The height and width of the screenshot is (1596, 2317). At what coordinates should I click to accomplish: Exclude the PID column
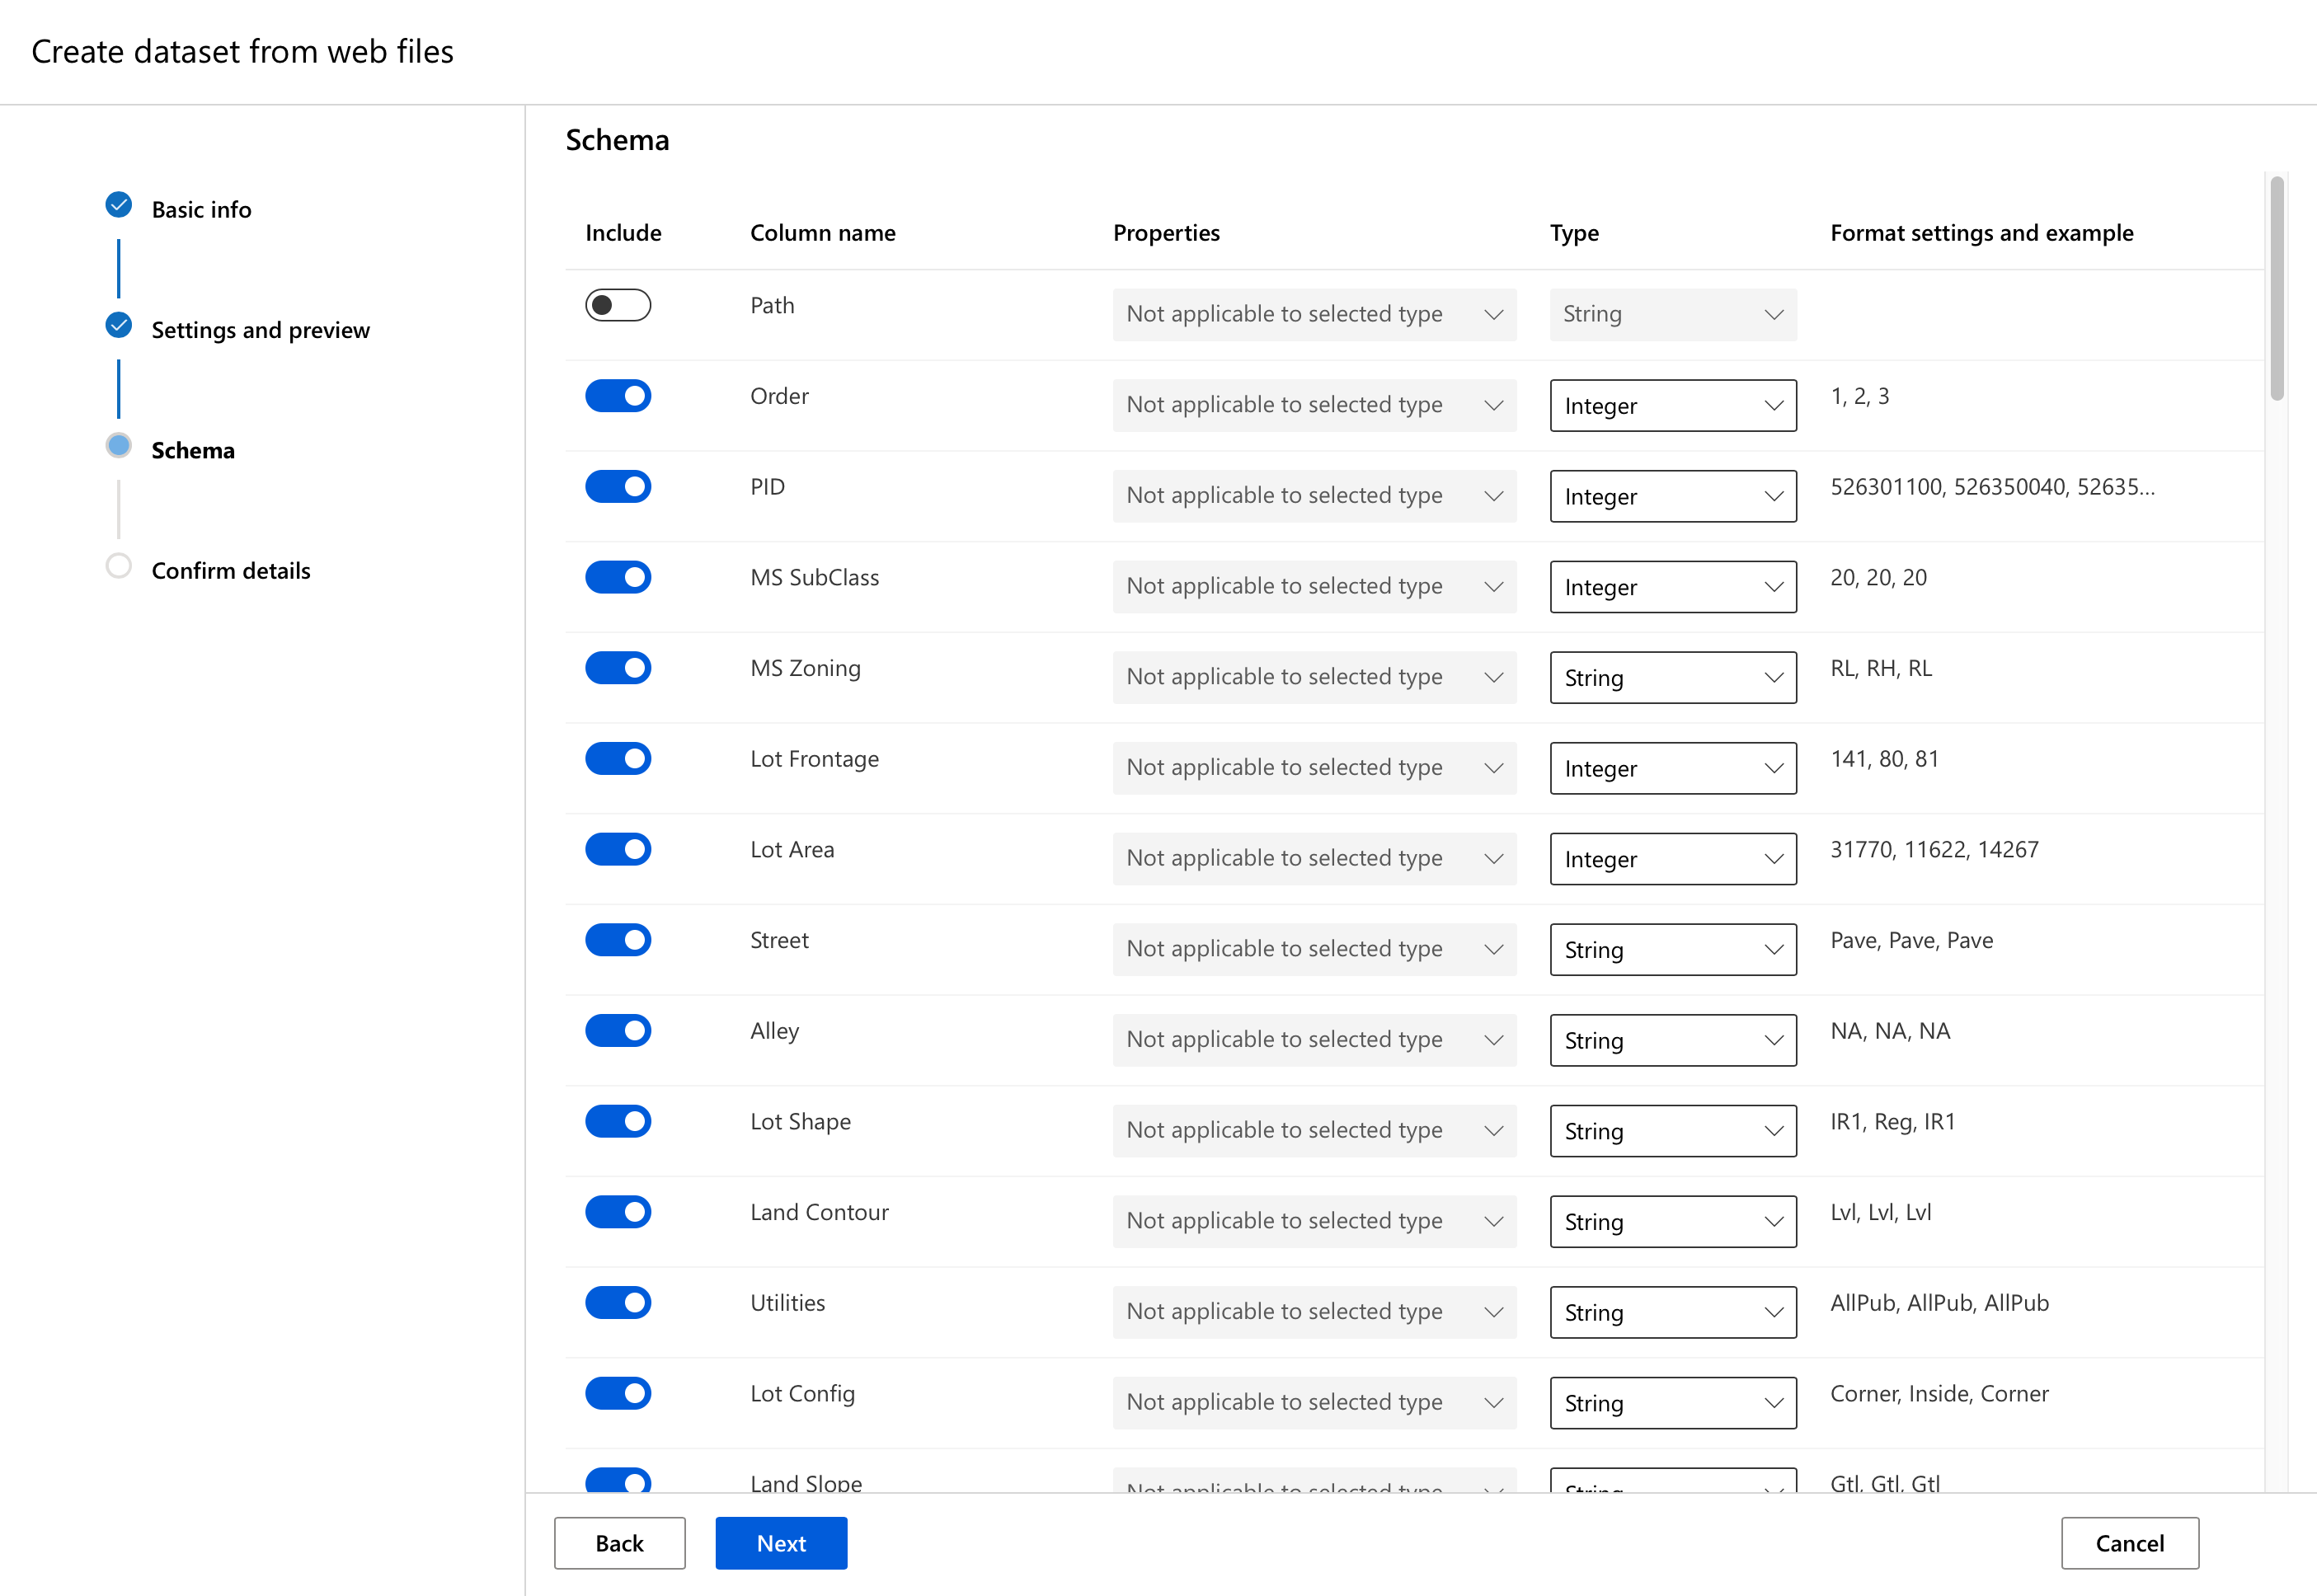(x=618, y=487)
